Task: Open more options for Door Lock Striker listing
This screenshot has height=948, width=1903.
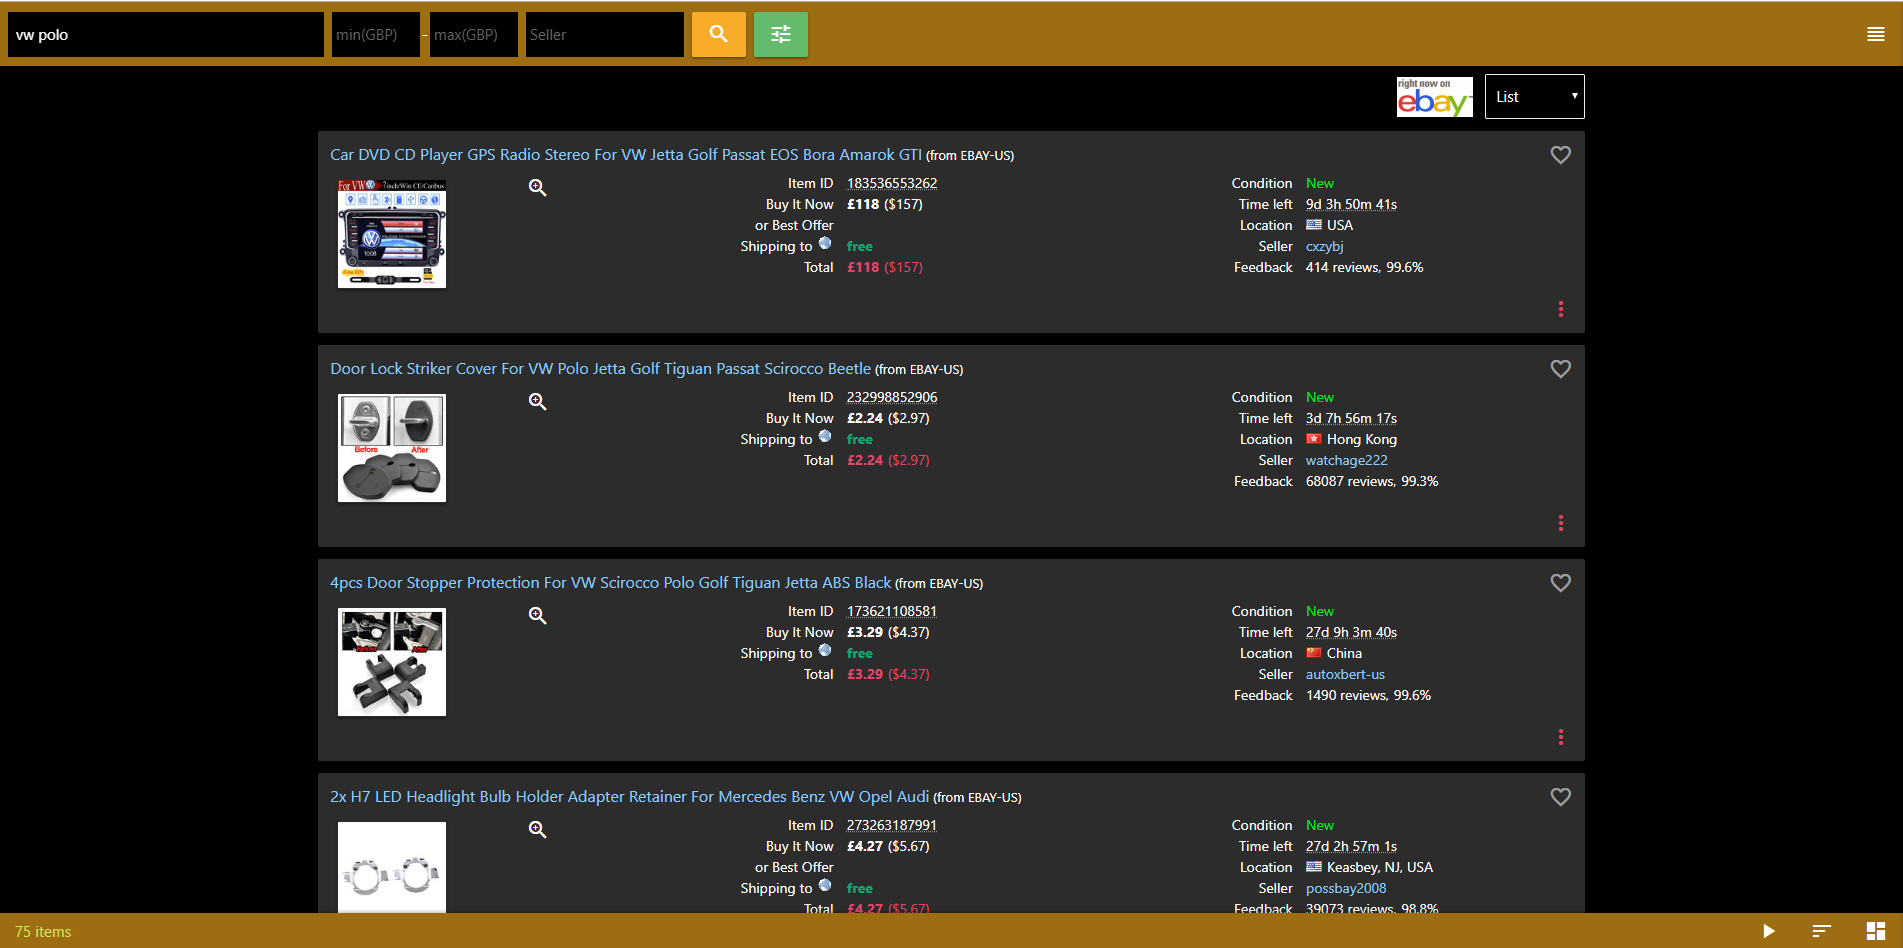Action: (1560, 523)
